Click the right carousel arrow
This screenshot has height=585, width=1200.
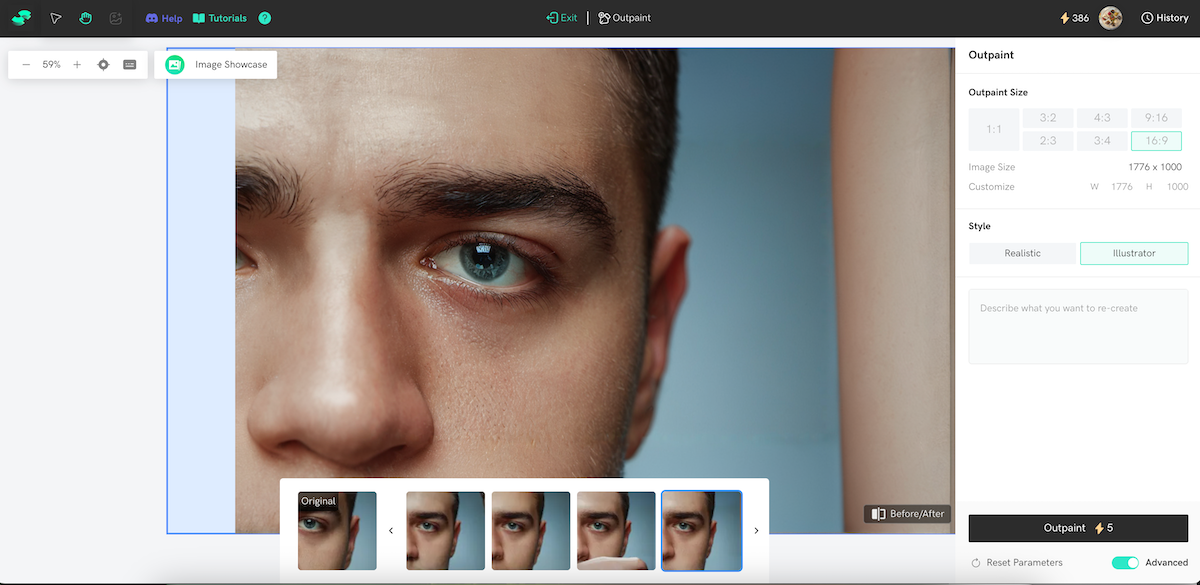[756, 530]
